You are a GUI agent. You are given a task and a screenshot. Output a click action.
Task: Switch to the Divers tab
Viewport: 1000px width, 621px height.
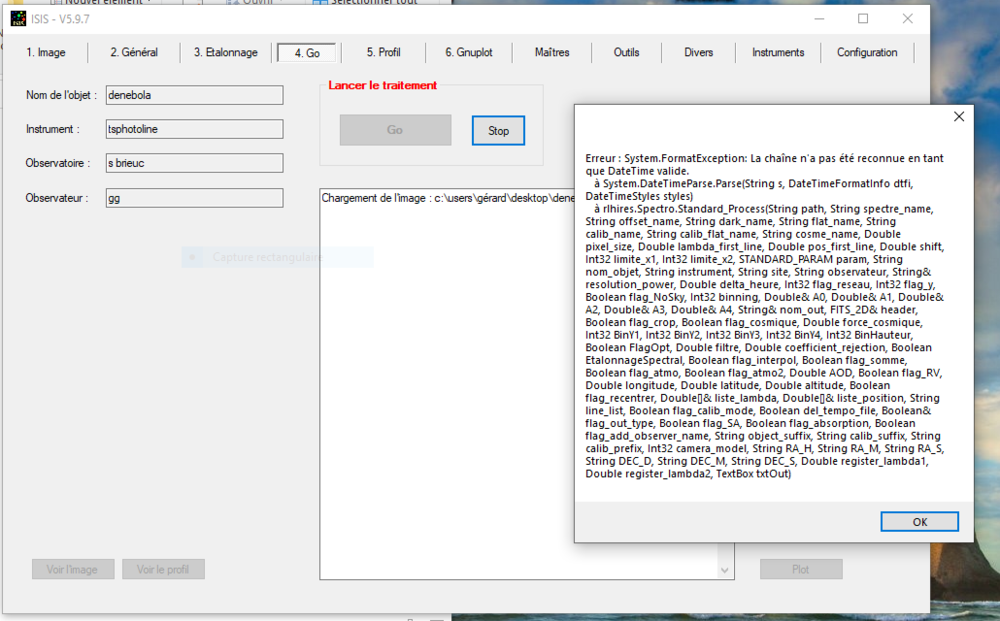coord(698,52)
